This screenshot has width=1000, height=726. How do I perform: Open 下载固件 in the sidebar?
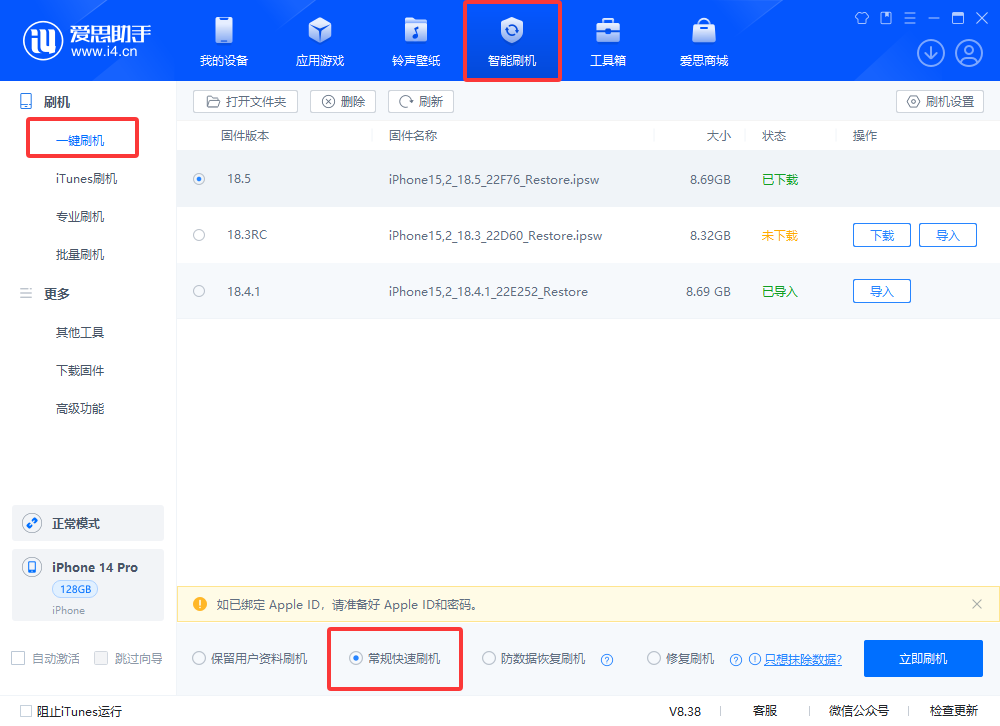pyautogui.click(x=80, y=371)
